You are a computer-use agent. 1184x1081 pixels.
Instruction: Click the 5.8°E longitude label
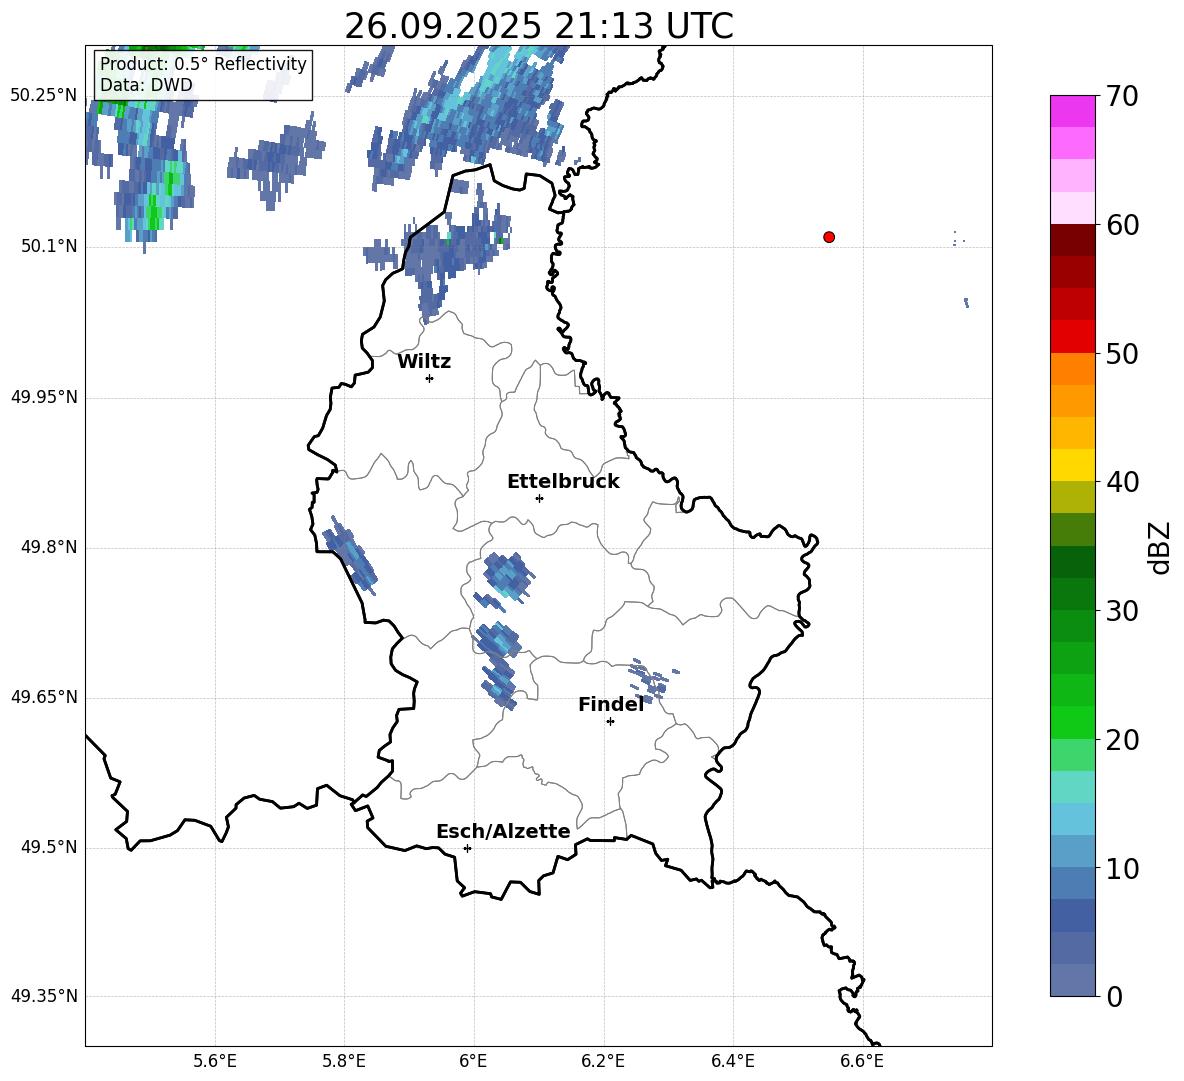(344, 1061)
